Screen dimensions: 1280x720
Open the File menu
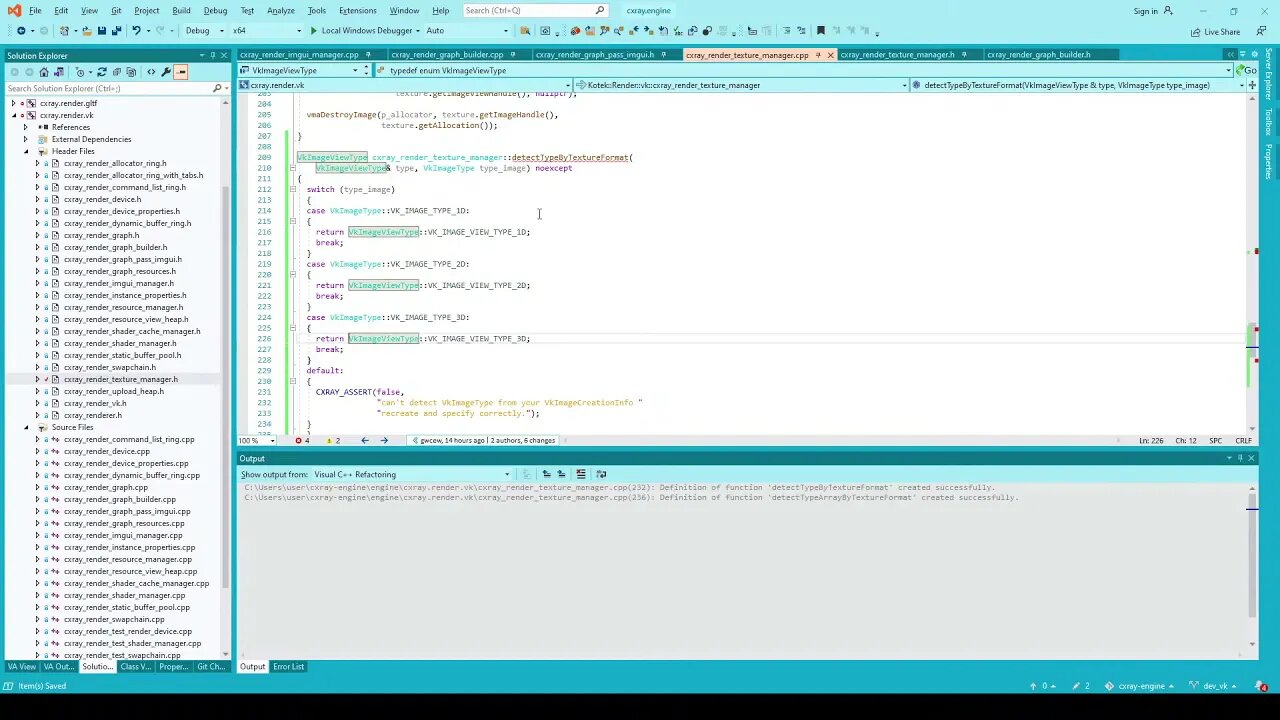point(35,11)
